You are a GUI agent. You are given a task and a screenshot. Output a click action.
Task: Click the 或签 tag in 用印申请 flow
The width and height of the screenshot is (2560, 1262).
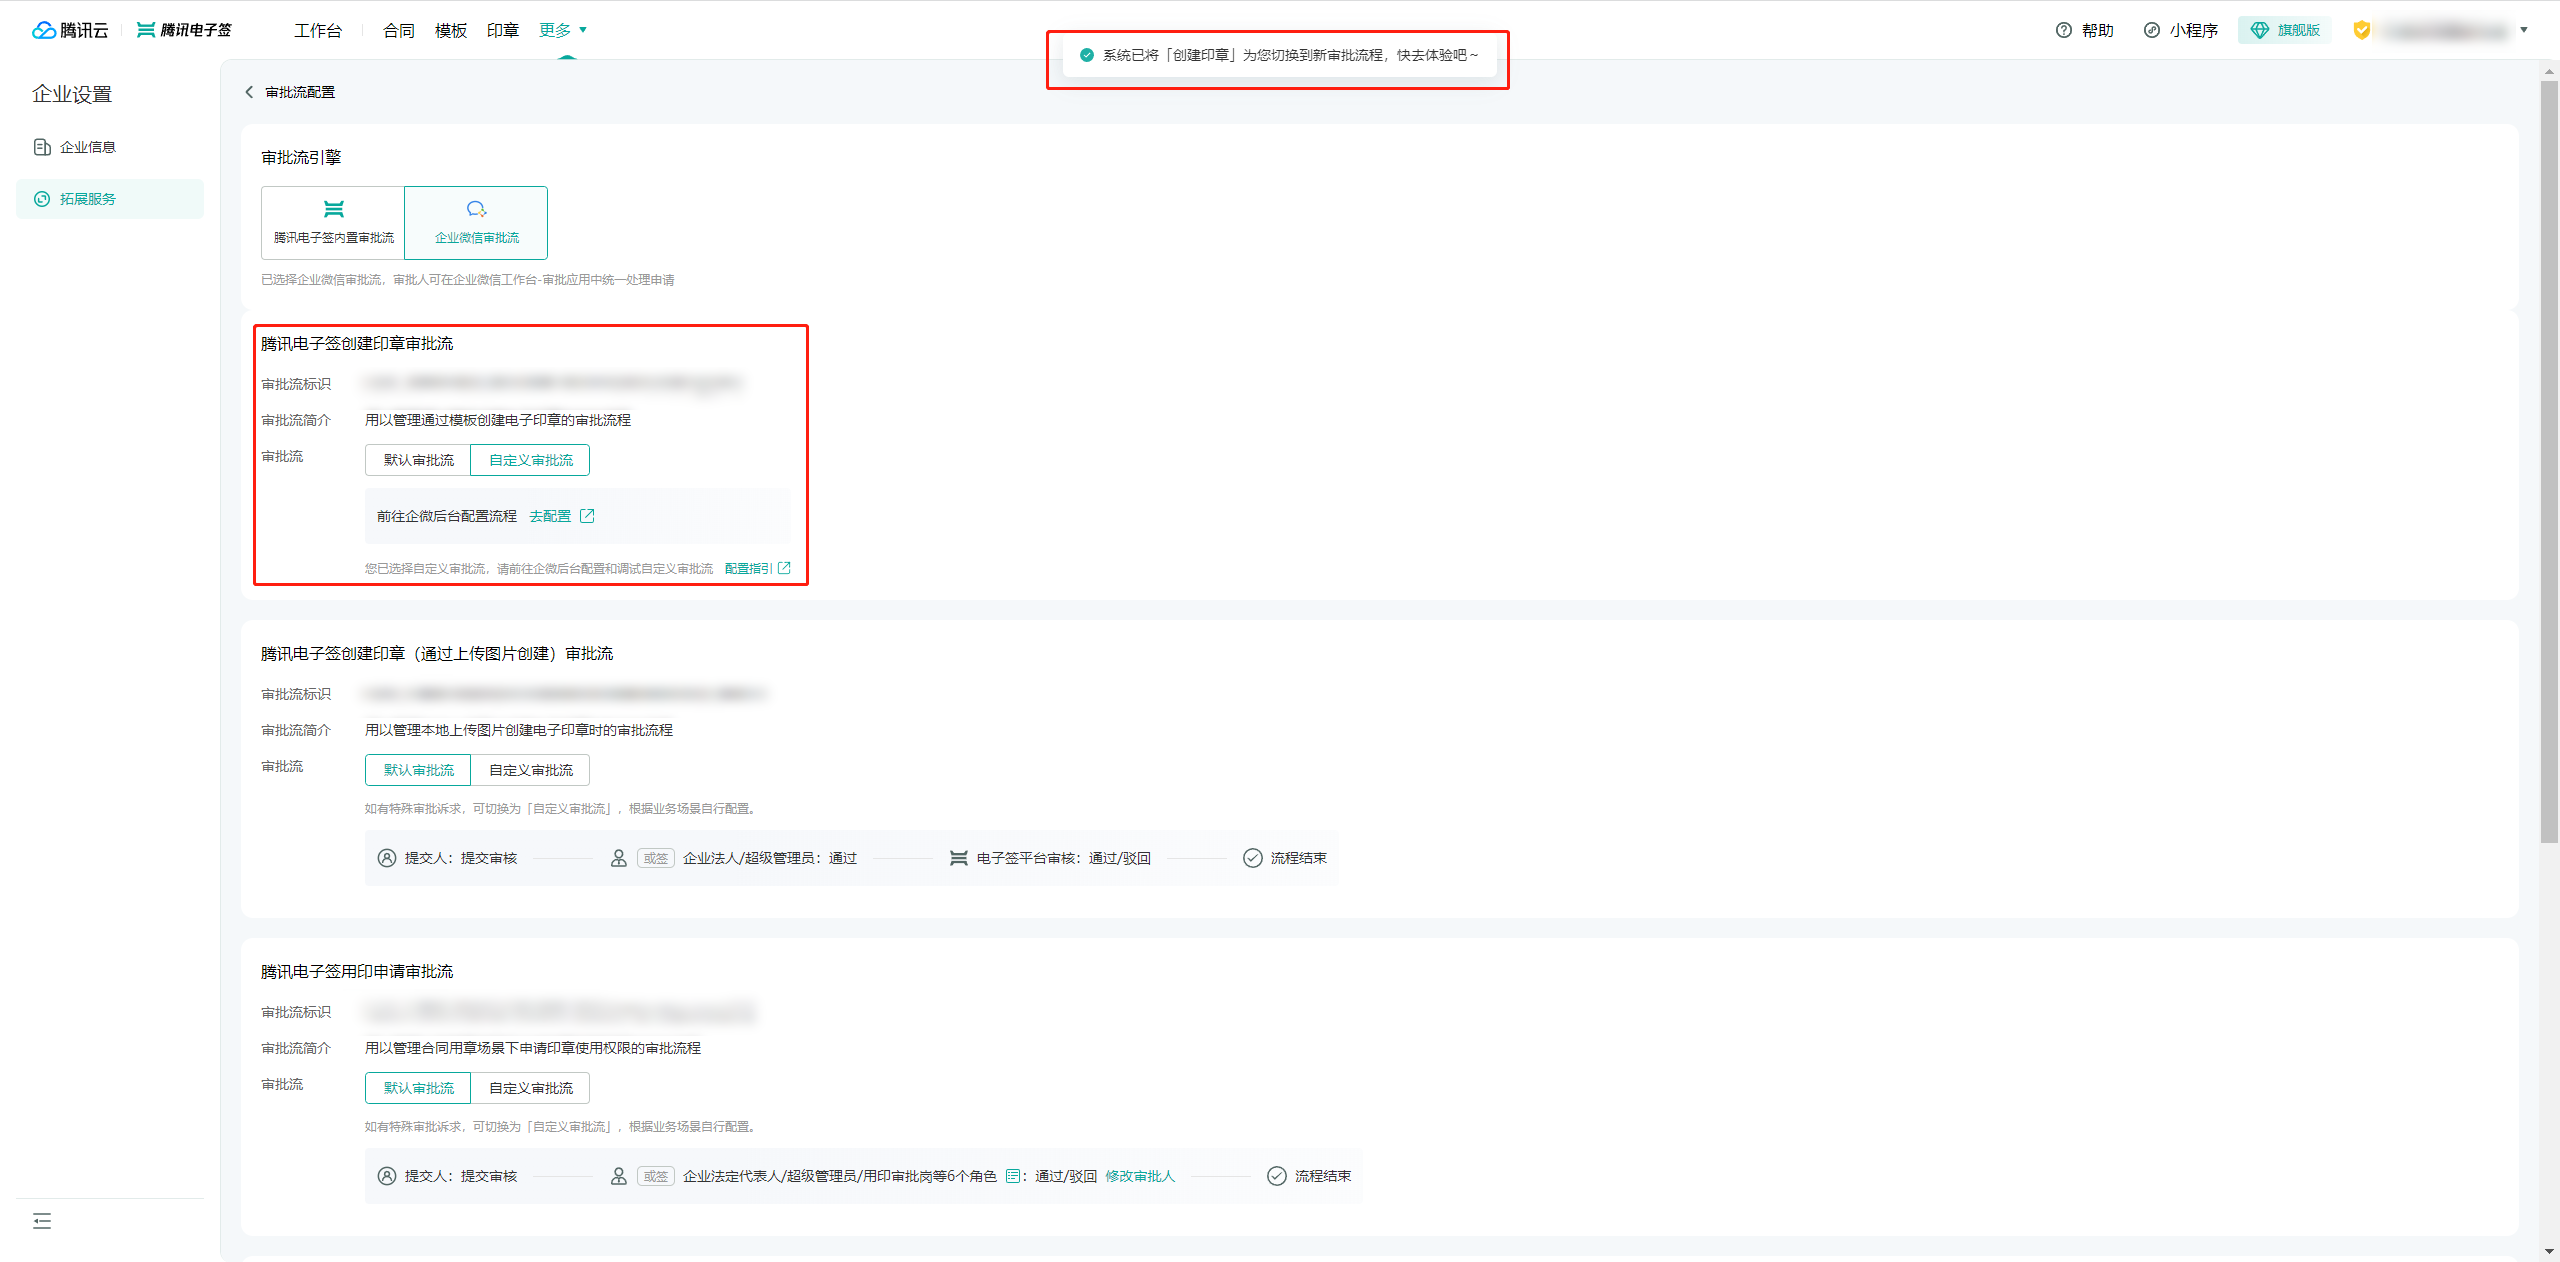pyautogui.click(x=656, y=1176)
